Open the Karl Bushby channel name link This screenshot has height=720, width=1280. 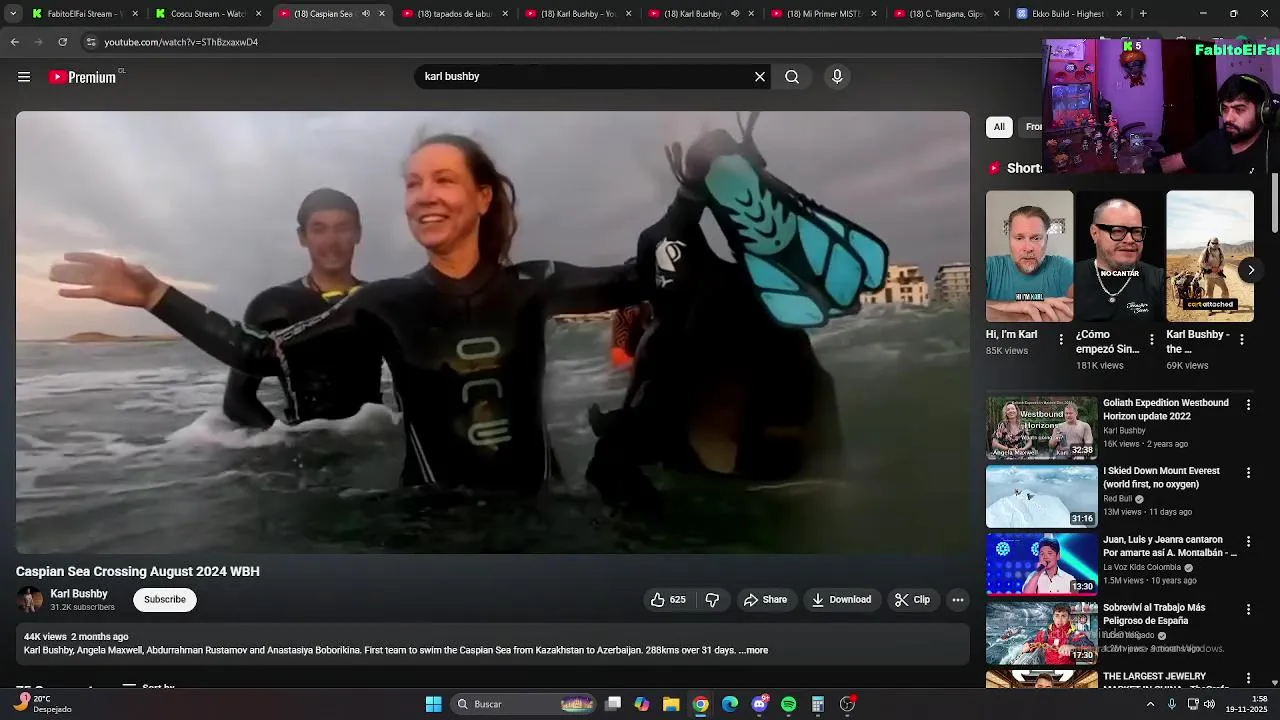click(79, 594)
